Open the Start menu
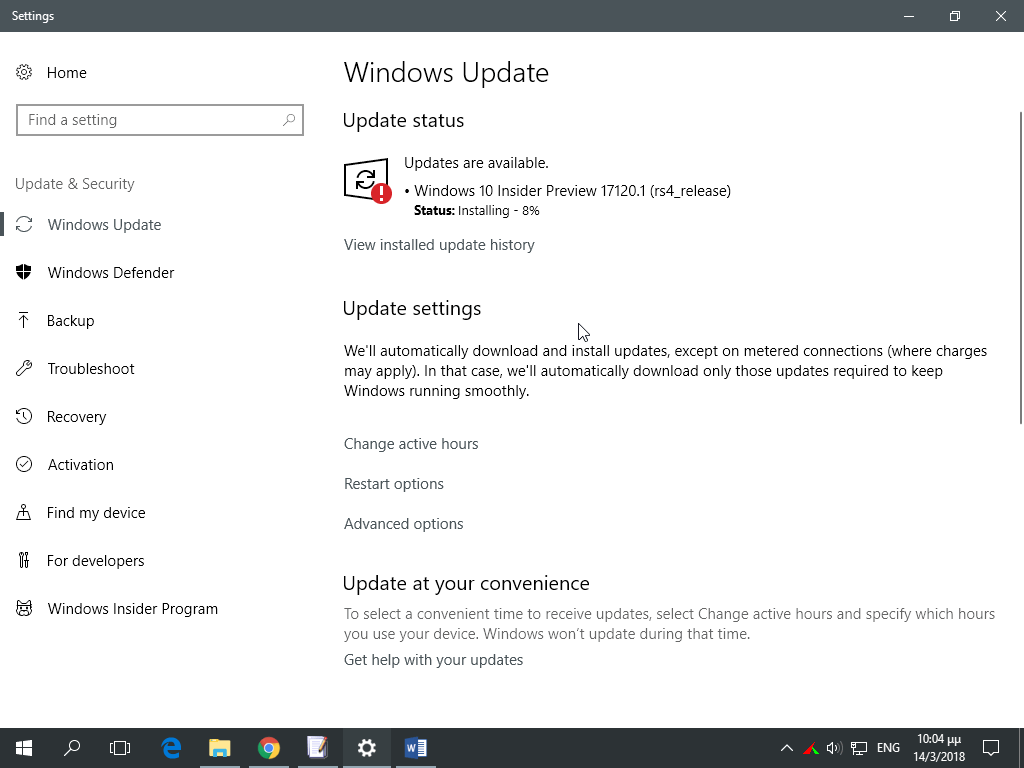Image resolution: width=1024 pixels, height=768 pixels. pos(24,748)
